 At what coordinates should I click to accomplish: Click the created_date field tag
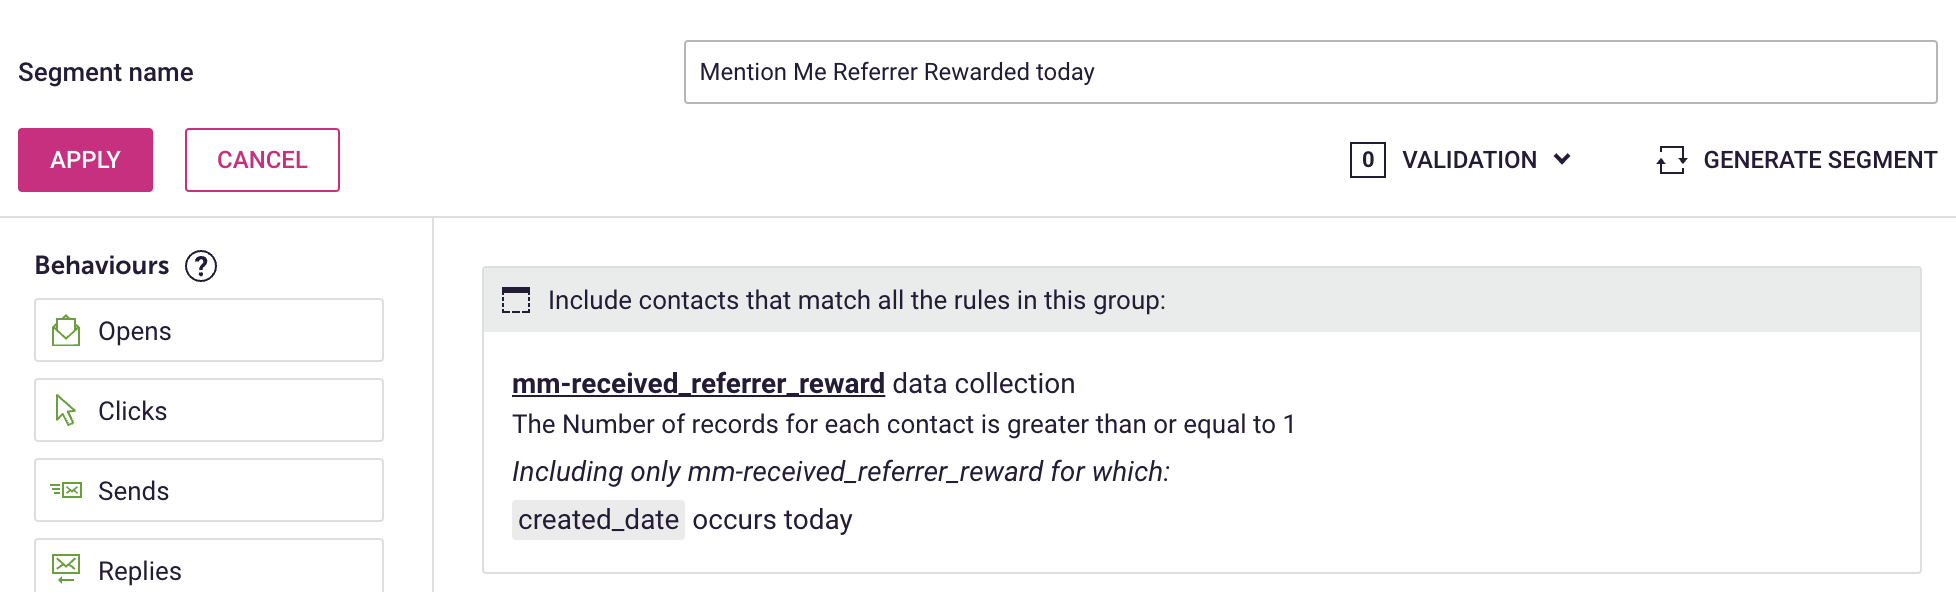(598, 520)
